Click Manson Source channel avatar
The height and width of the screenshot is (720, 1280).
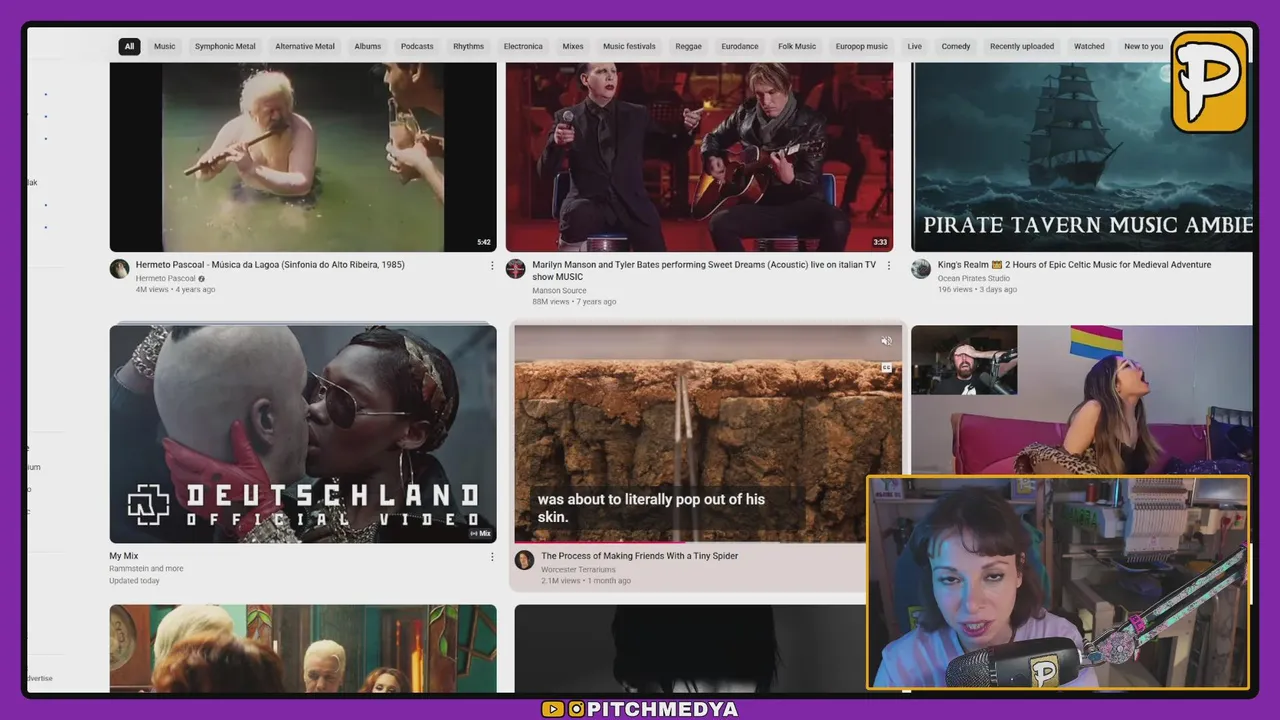pos(516,269)
